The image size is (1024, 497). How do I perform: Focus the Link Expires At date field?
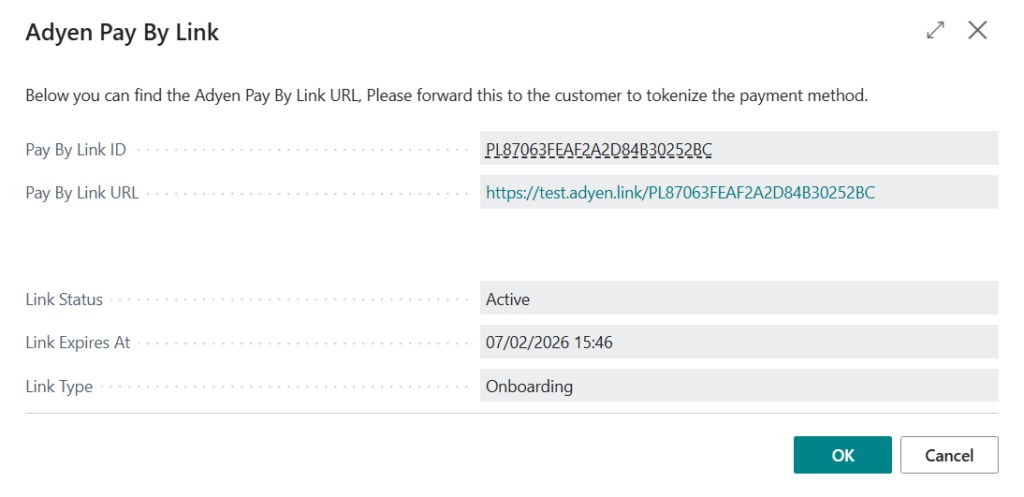pos(739,342)
